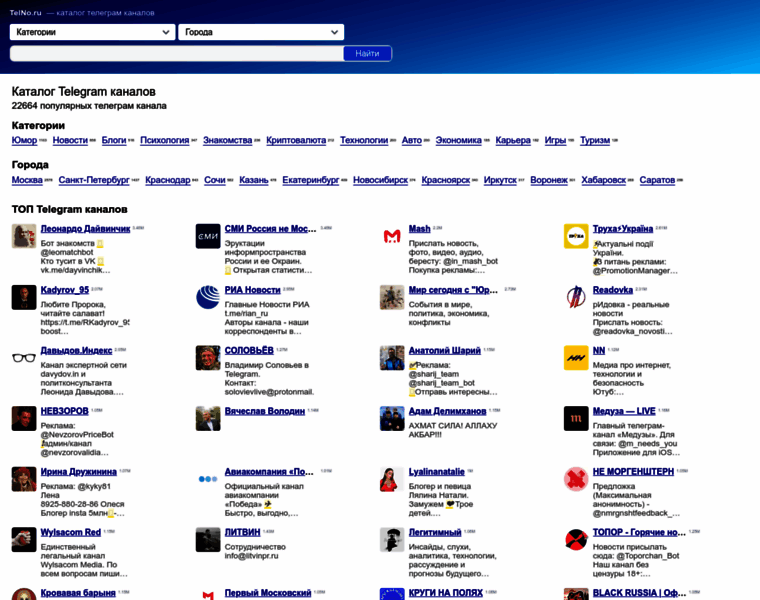This screenshot has width=760, height=600.
Task: Open the Юмор category
Action: pyautogui.click(x=24, y=140)
